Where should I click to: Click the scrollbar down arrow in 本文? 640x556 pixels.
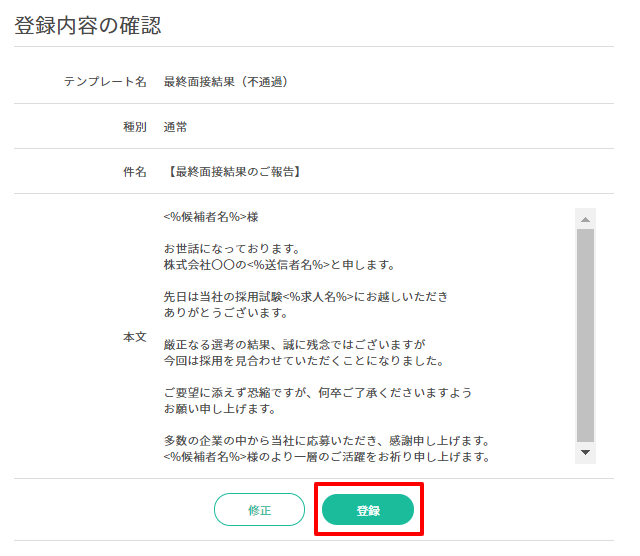point(586,453)
